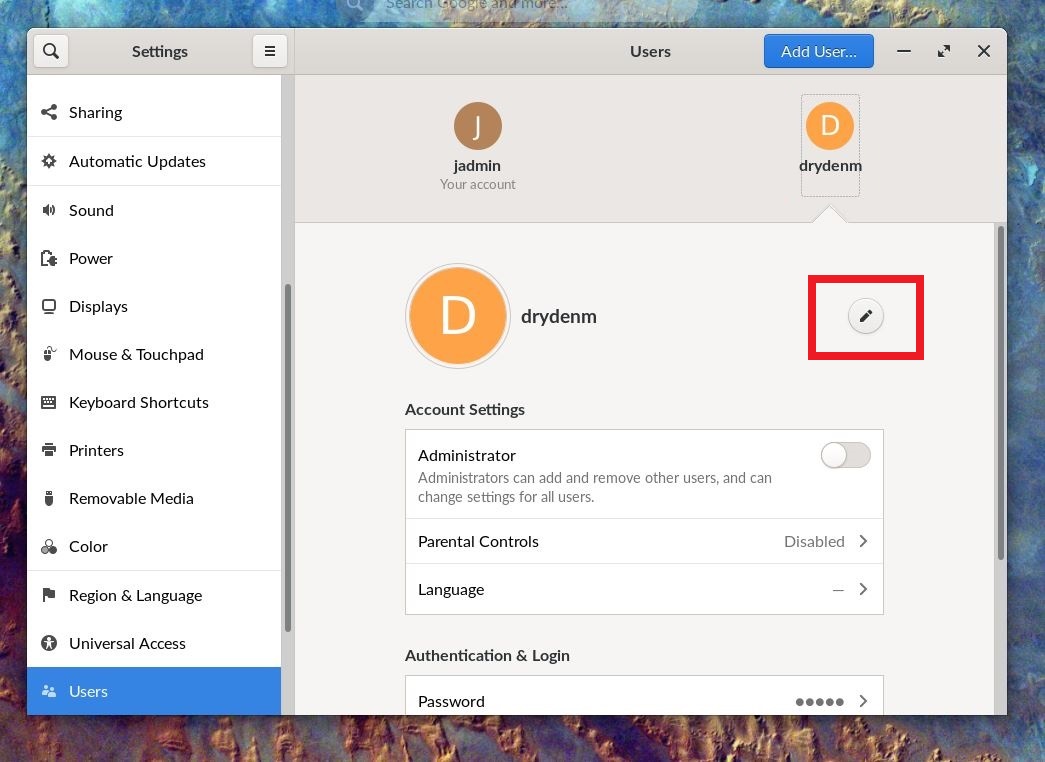Open Mouse & Touchpad panel

pyautogui.click(x=154, y=354)
